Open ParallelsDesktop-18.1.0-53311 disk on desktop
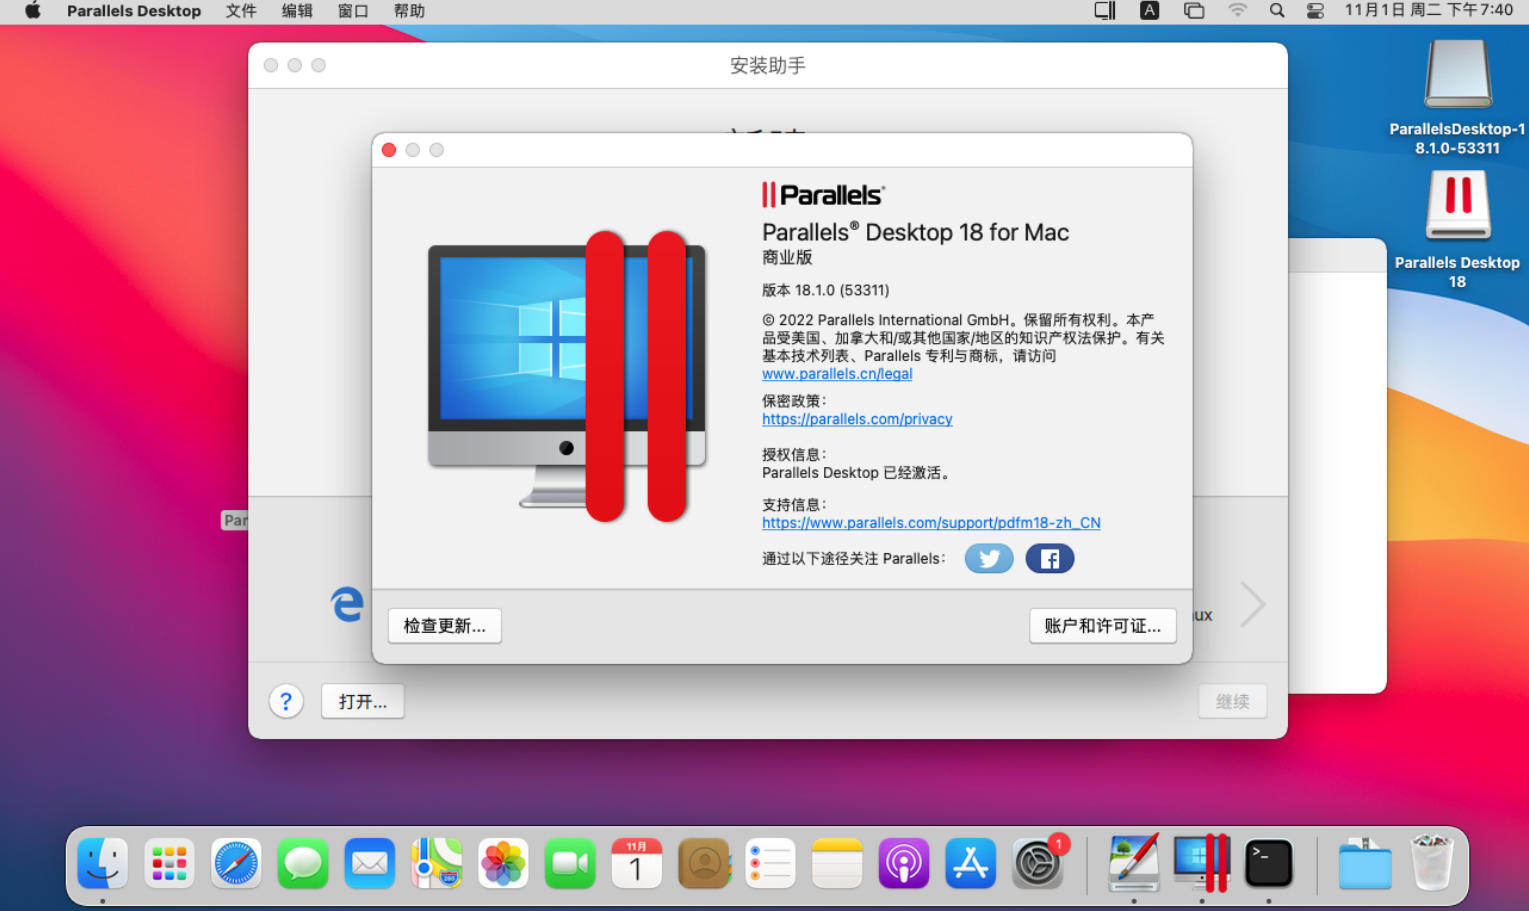1529x911 pixels. click(1457, 97)
